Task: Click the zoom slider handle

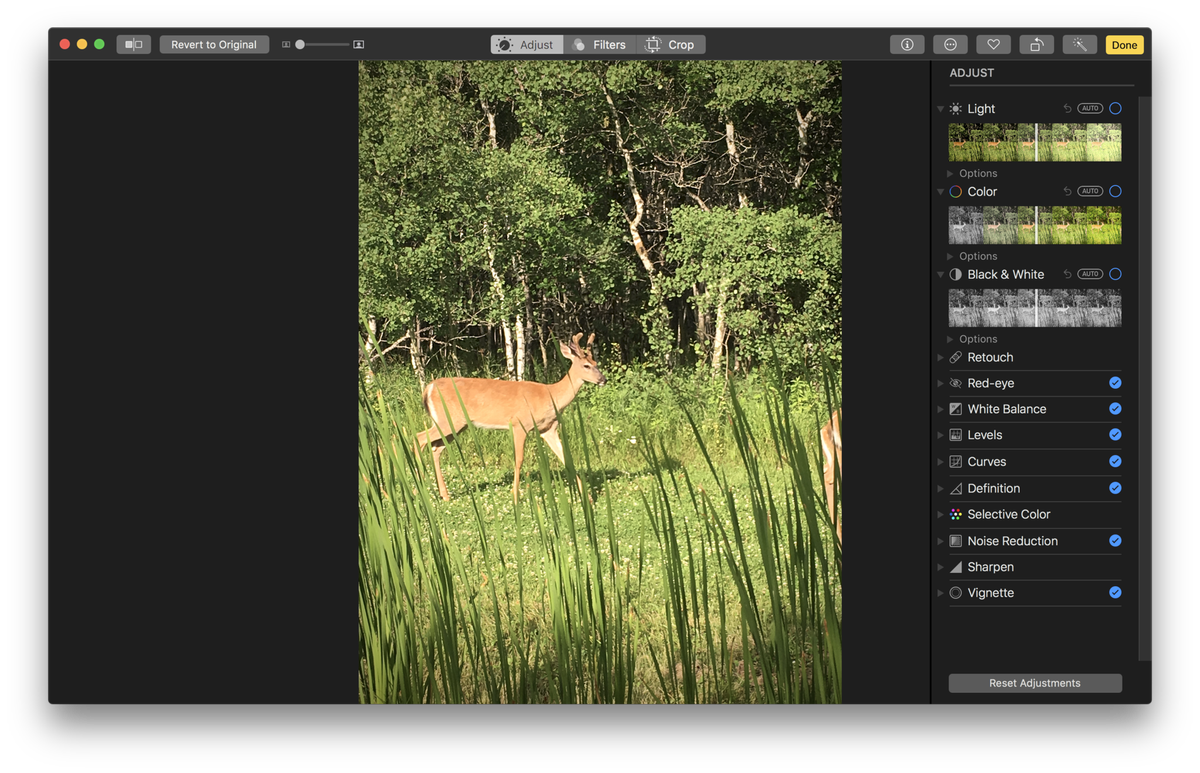Action: 300,44
